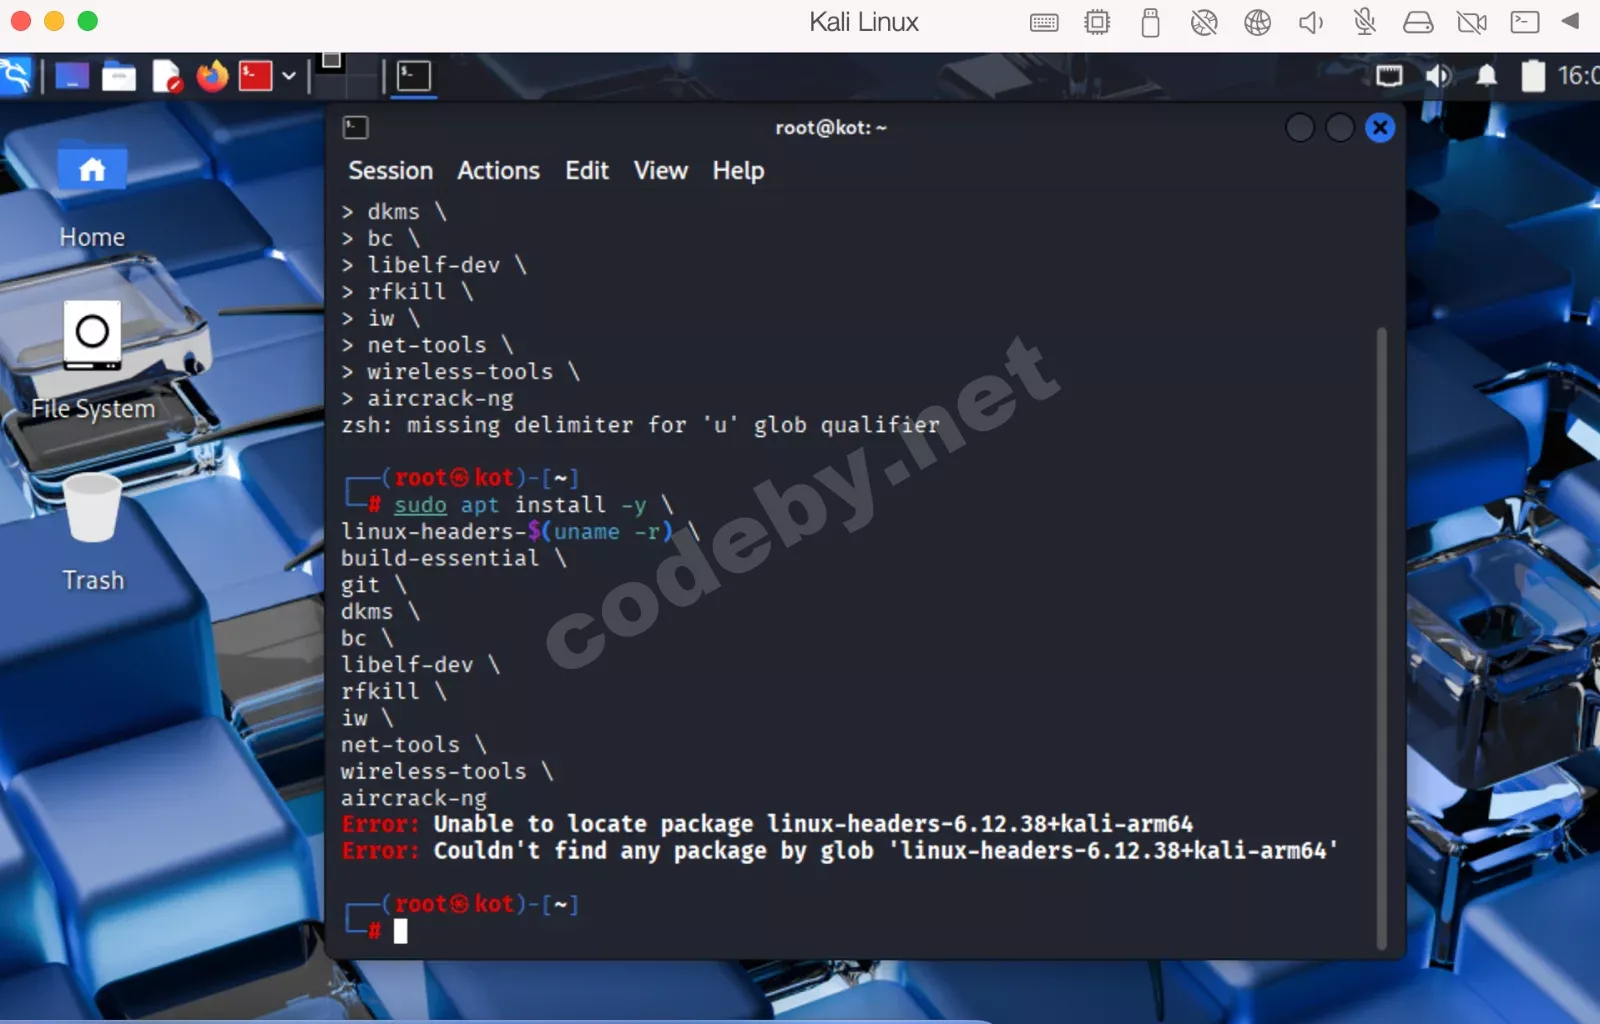Screen dimensions: 1600x1024
Task: Click the terminal vertical scrollbar
Action: click(1382, 637)
